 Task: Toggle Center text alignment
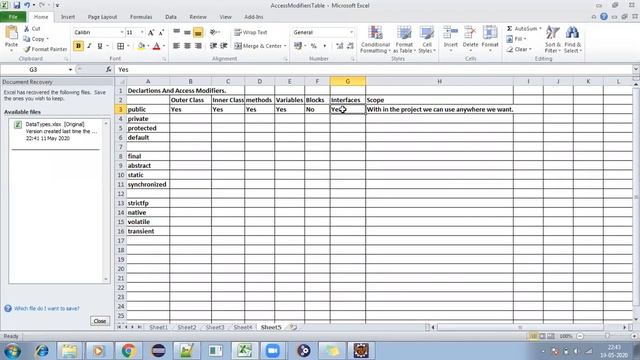[187, 46]
